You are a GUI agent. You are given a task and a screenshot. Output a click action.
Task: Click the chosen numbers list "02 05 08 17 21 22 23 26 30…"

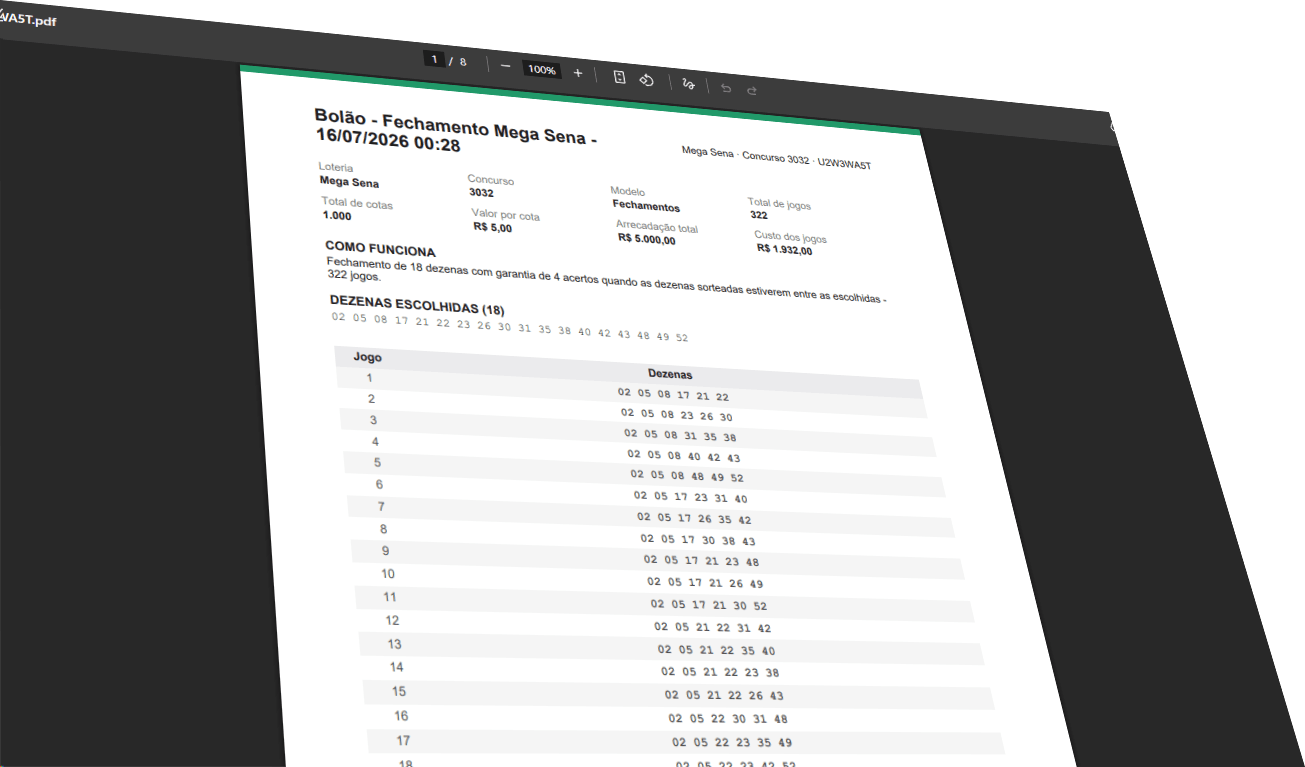pyautogui.click(x=510, y=327)
